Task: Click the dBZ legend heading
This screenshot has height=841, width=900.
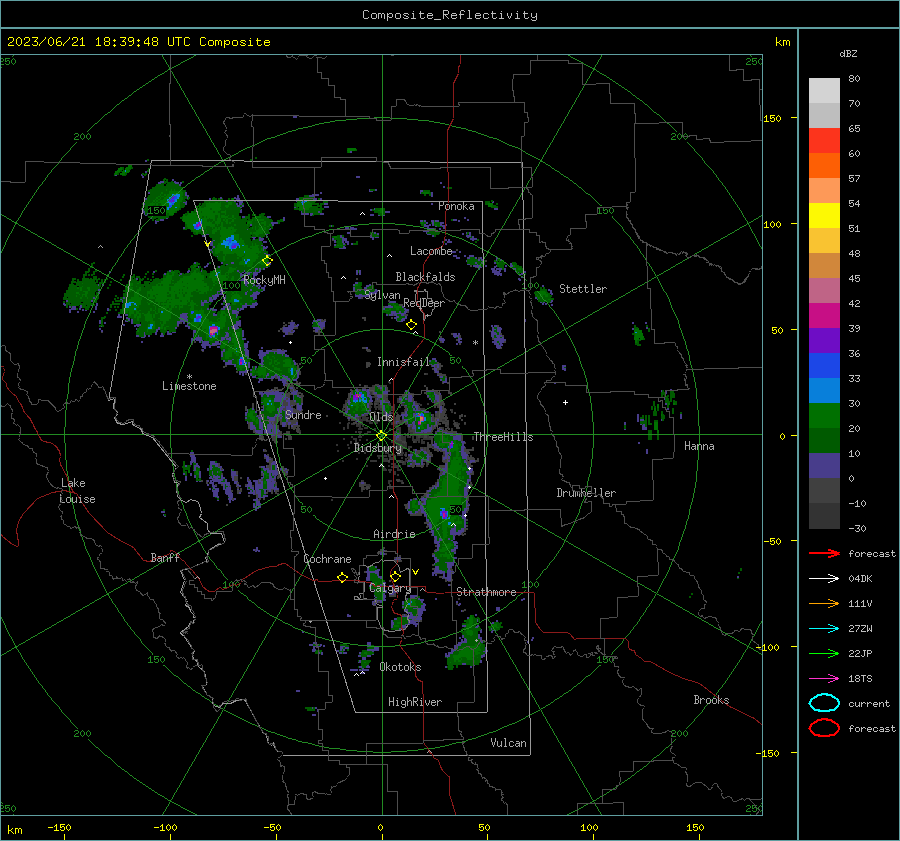Action: click(848, 54)
